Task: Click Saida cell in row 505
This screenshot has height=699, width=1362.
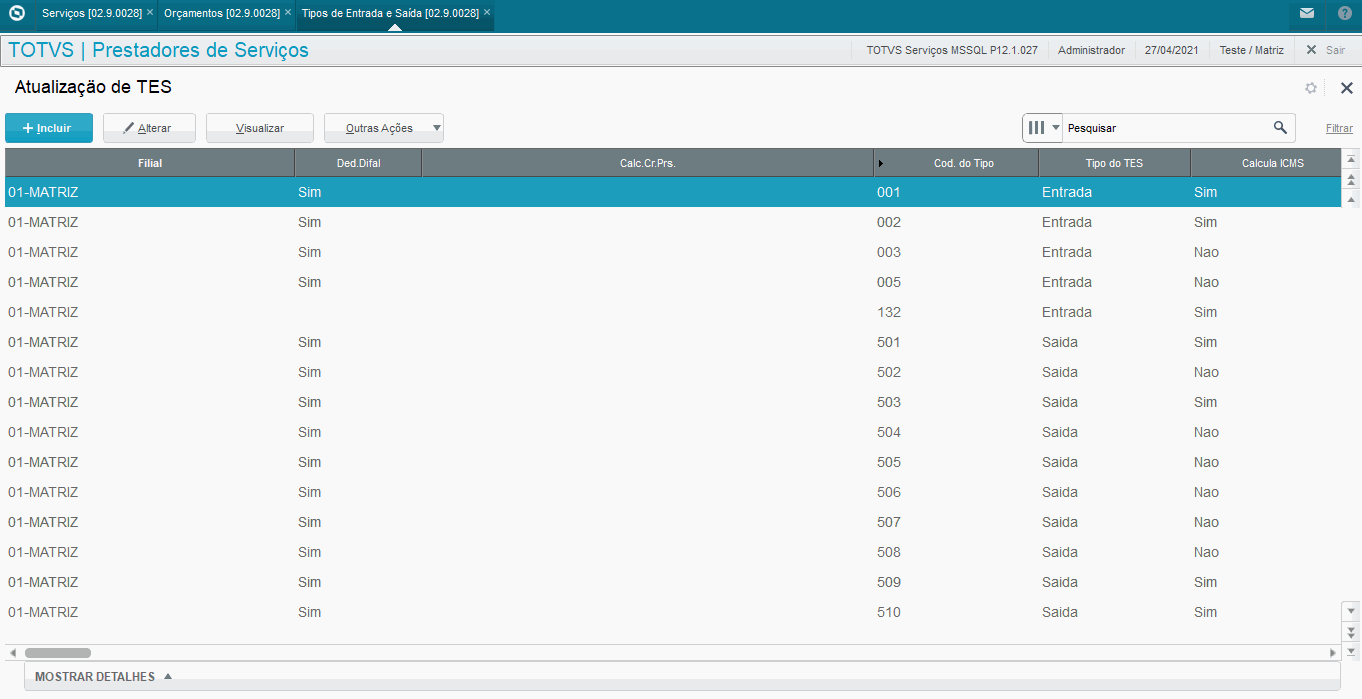Action: (1060, 462)
